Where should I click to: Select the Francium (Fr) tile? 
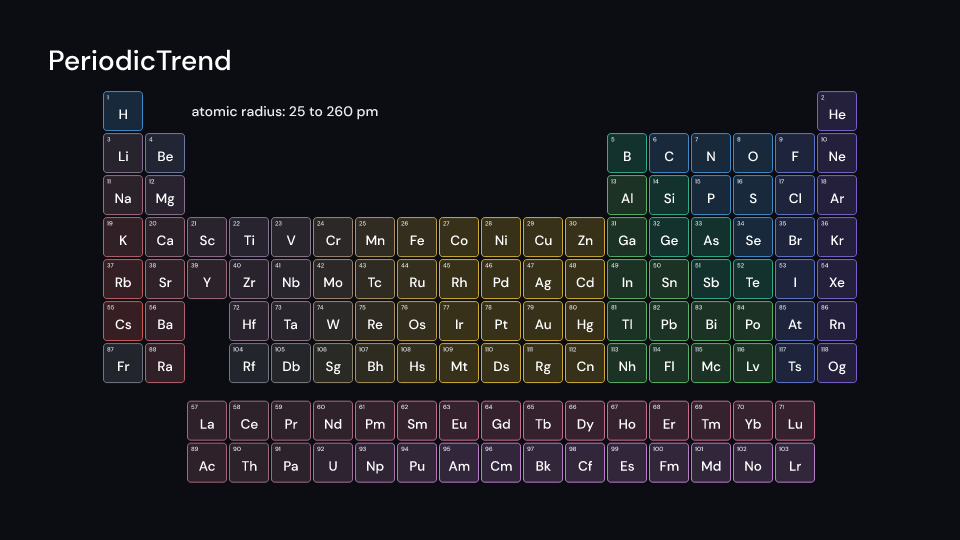point(123,363)
